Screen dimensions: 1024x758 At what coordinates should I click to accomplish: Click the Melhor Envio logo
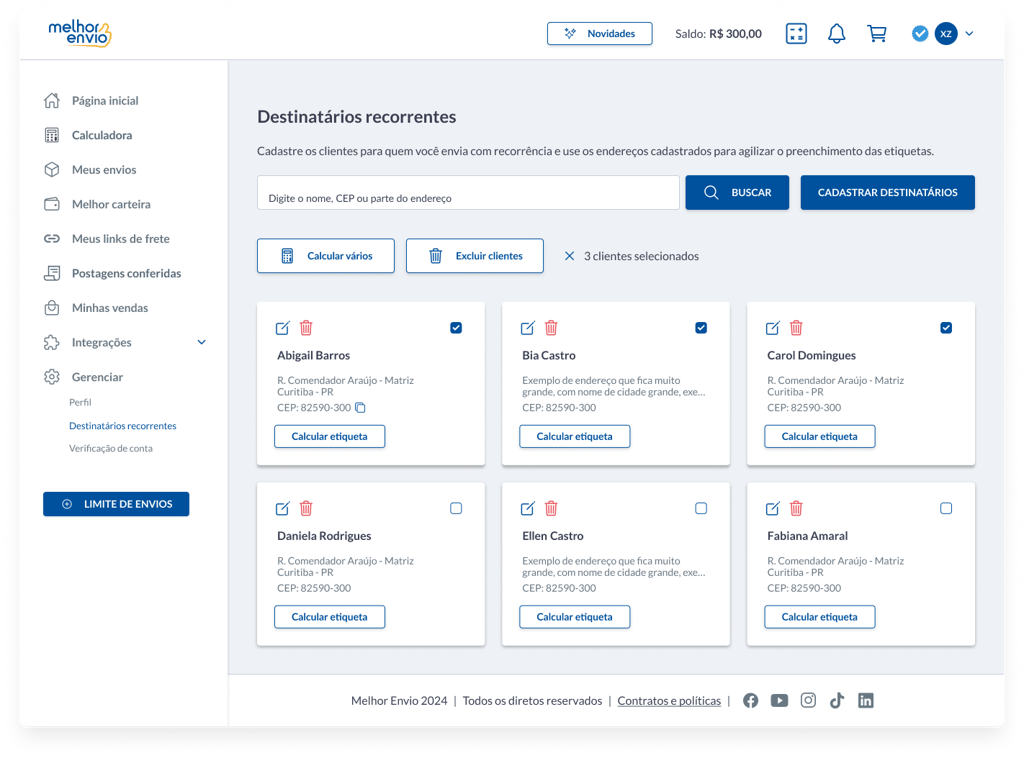click(80, 33)
